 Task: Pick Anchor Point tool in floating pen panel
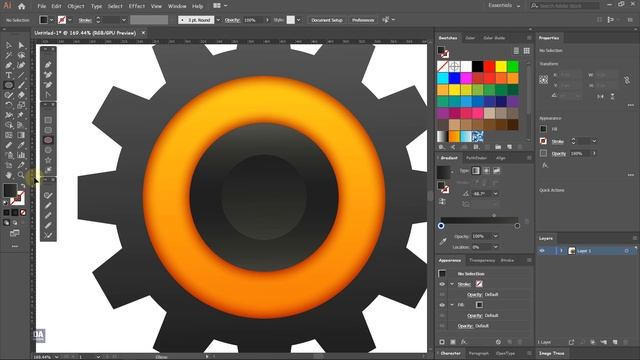[48, 95]
